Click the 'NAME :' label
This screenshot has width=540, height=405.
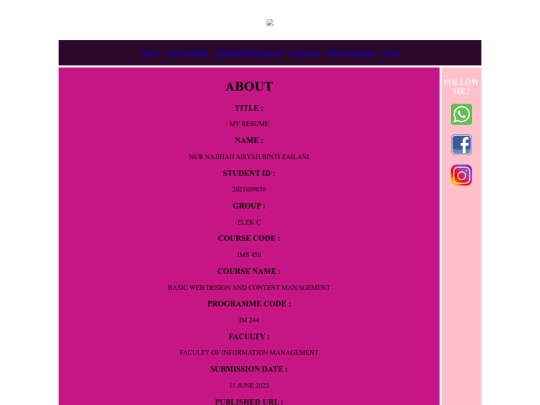tap(249, 141)
